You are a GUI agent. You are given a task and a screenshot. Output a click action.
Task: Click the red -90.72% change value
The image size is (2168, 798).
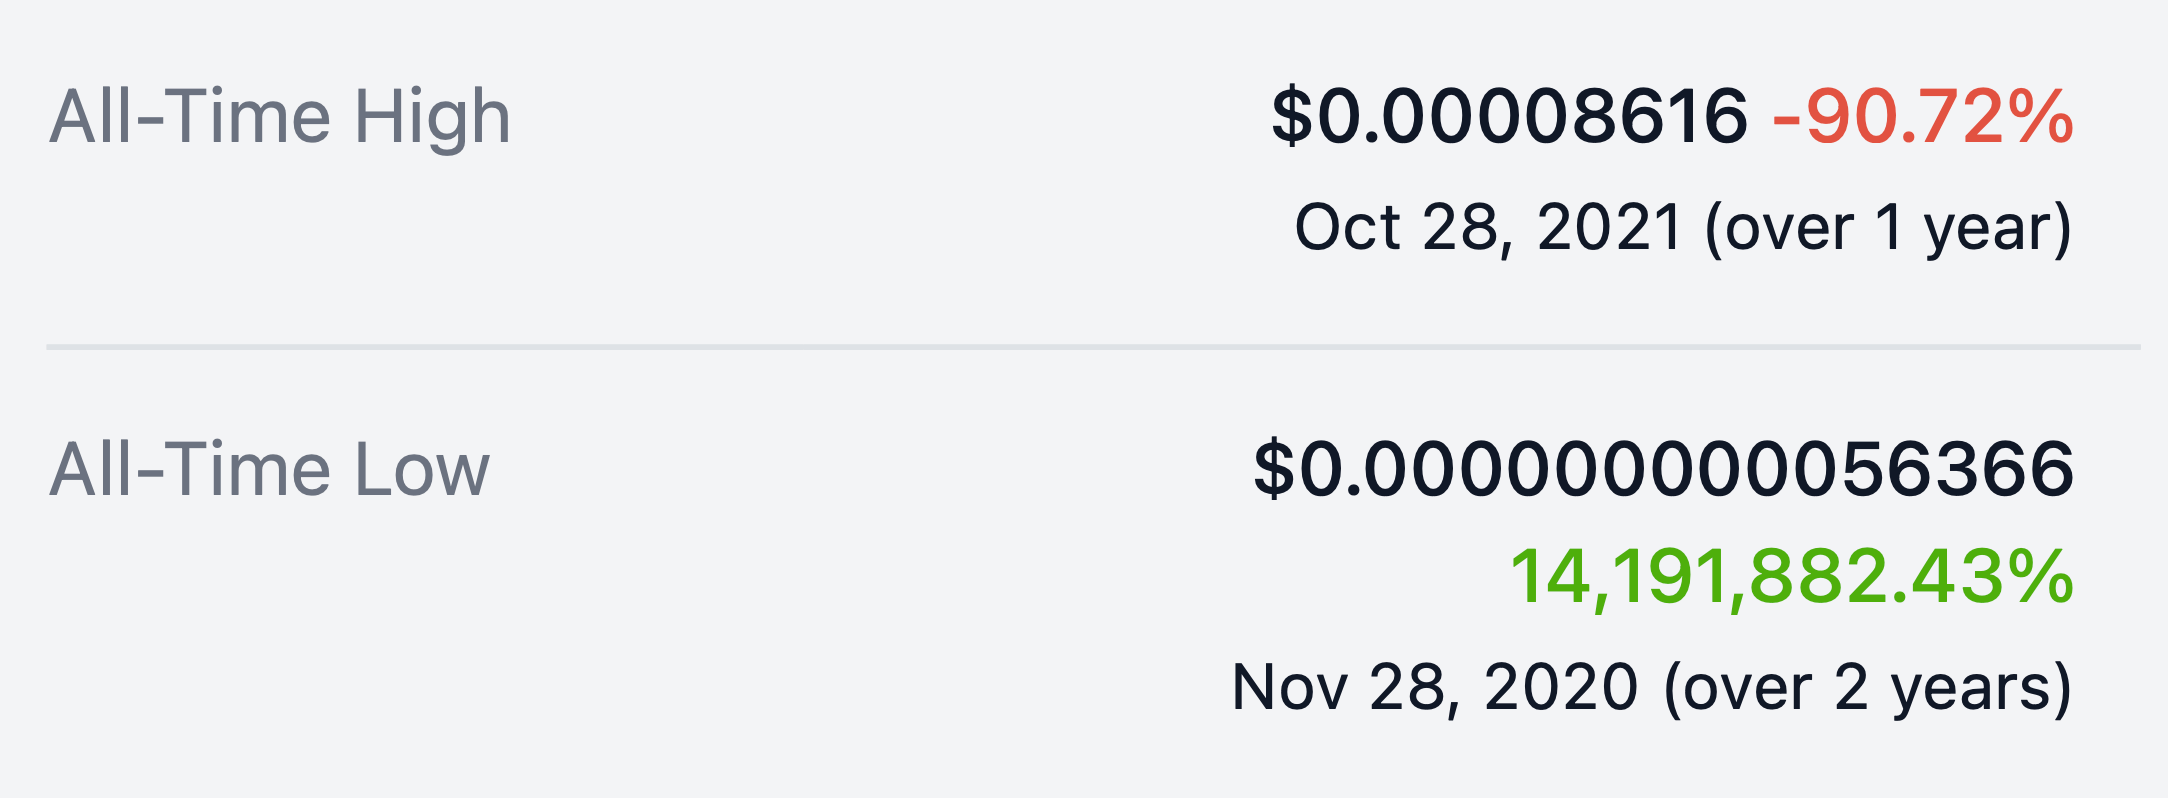[x=1922, y=117]
